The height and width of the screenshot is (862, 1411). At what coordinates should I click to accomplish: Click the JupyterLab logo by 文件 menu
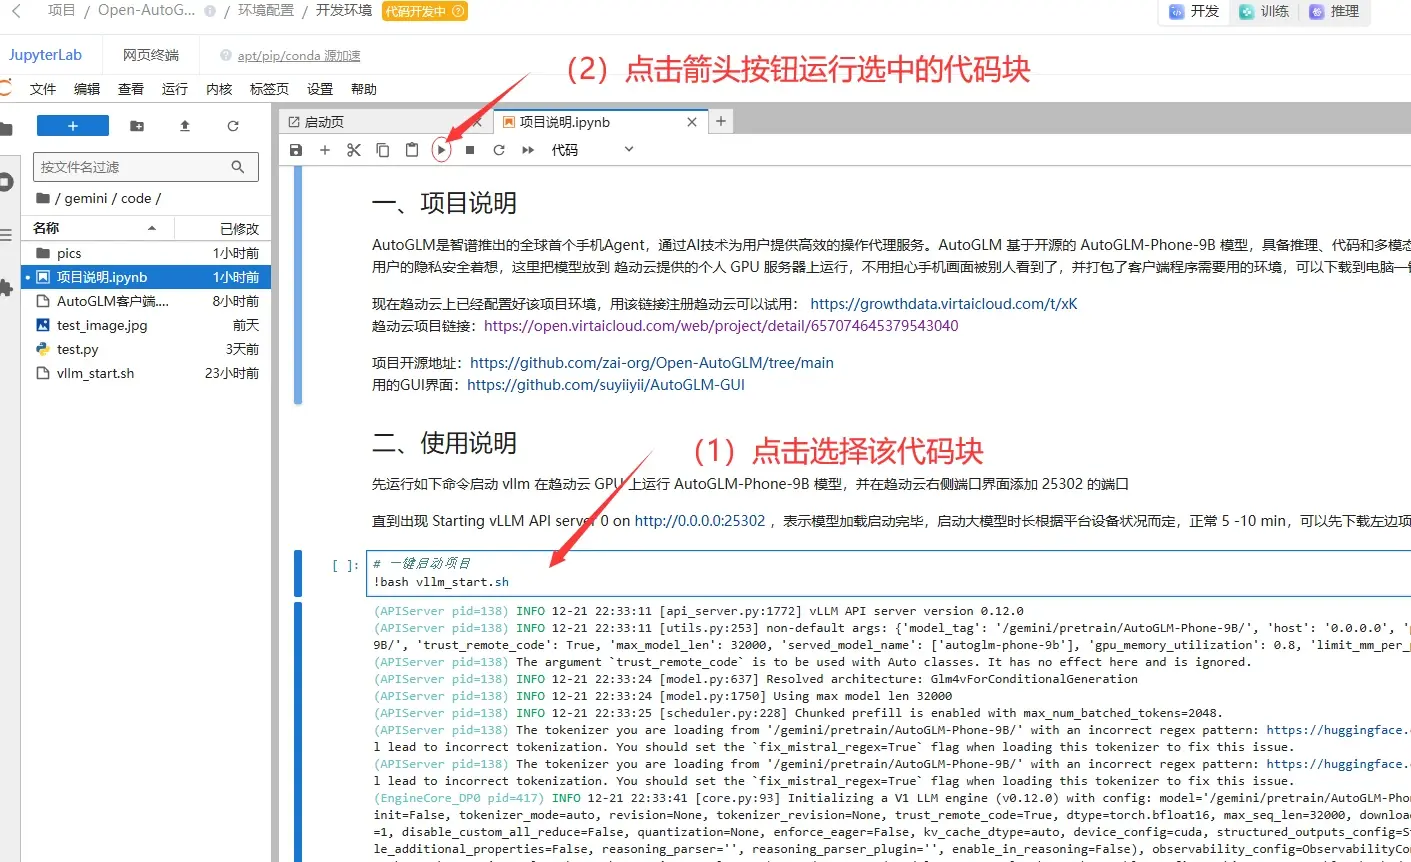point(5,89)
